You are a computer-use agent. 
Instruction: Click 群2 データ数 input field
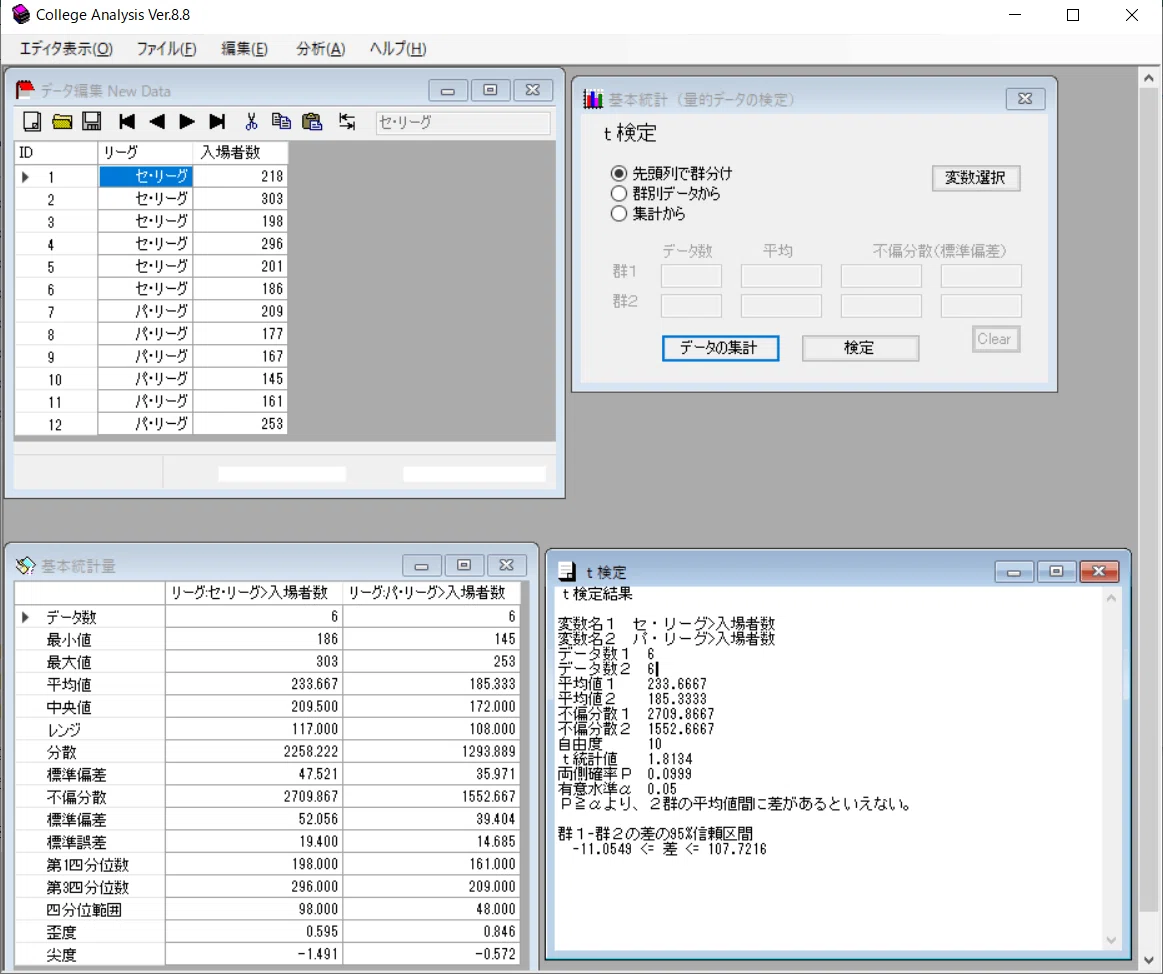(x=691, y=306)
